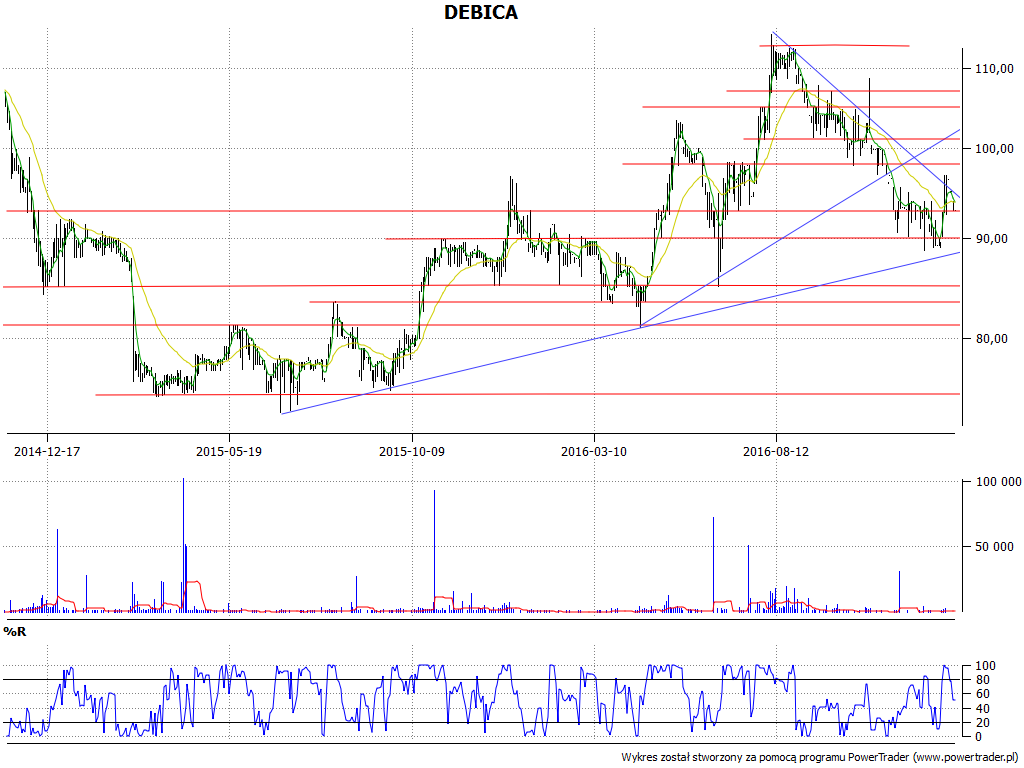The image size is (1024, 768).
Task: Click the 110,00 price axis label
Action: pyautogui.click(x=995, y=69)
